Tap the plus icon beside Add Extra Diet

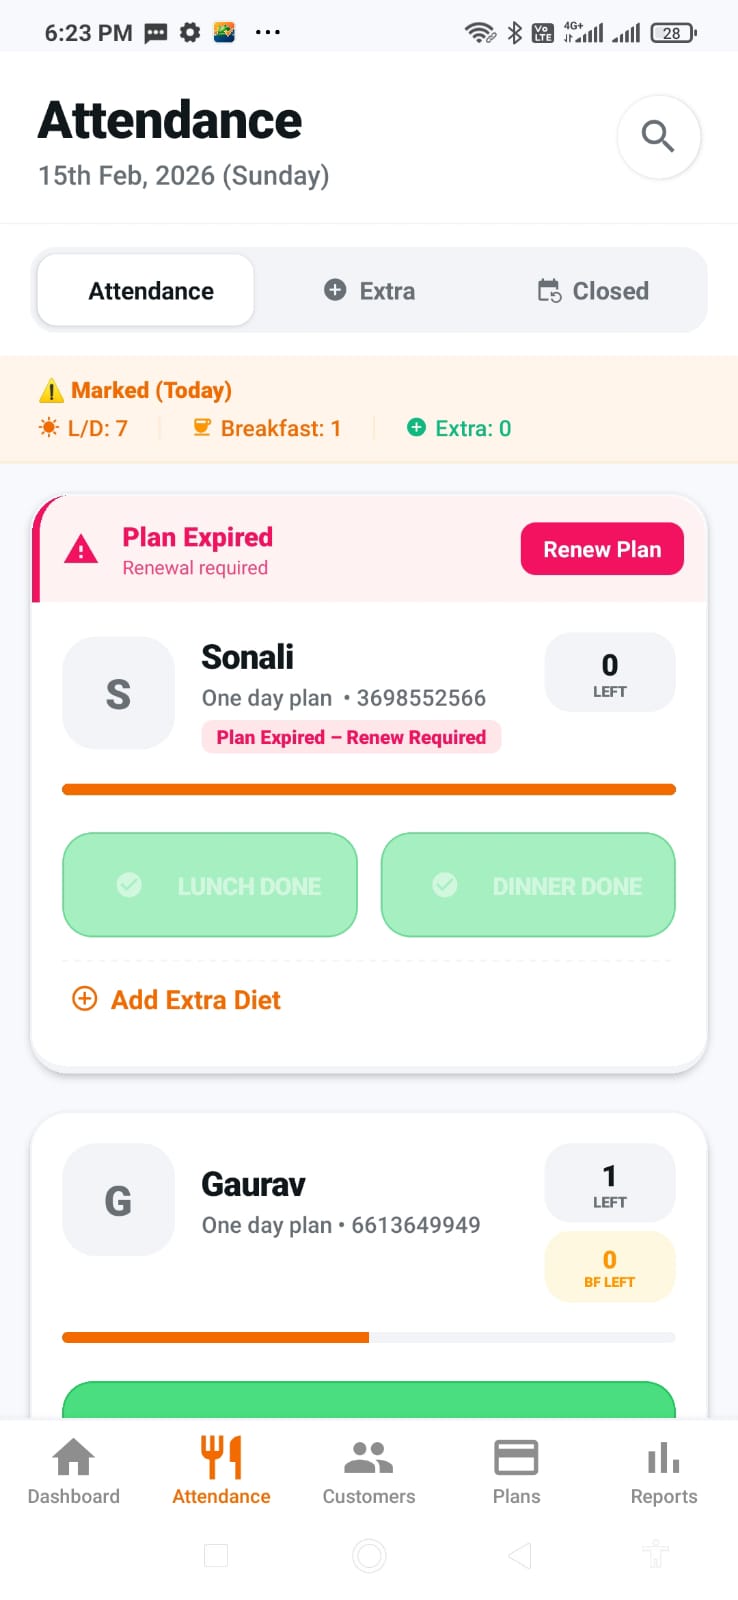pos(85,999)
